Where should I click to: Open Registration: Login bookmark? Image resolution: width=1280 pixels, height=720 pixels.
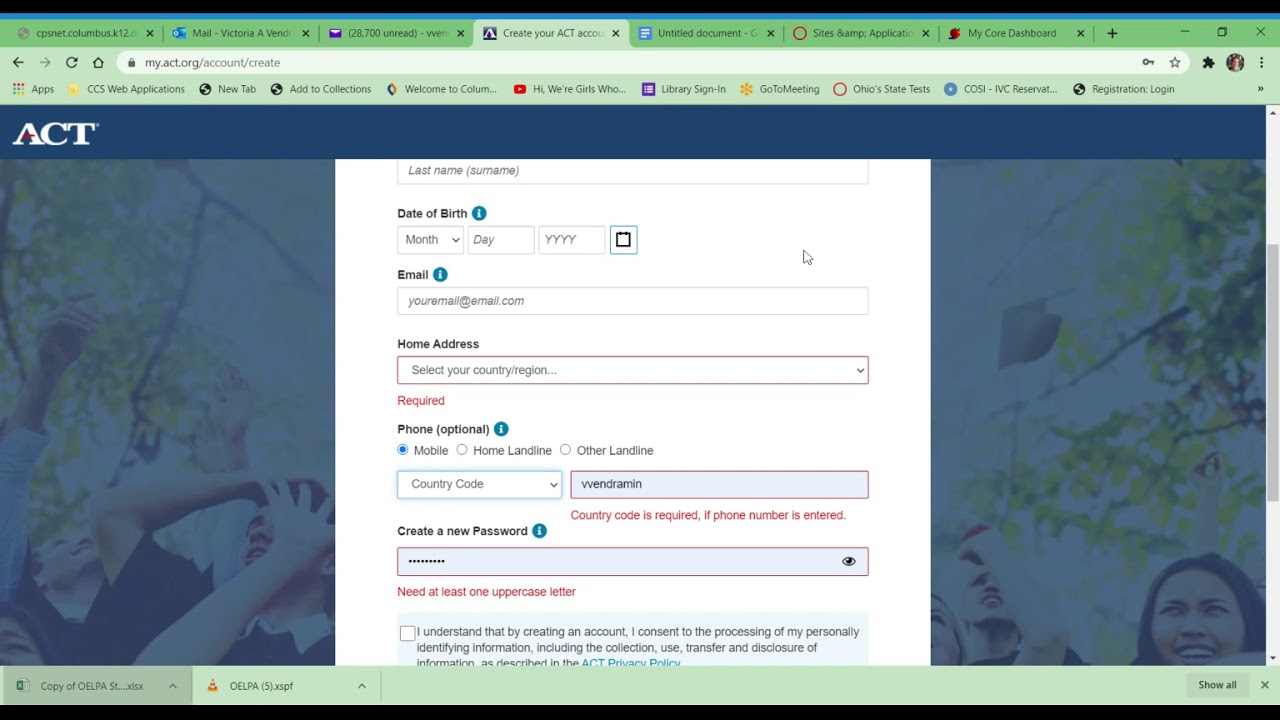click(x=1124, y=89)
